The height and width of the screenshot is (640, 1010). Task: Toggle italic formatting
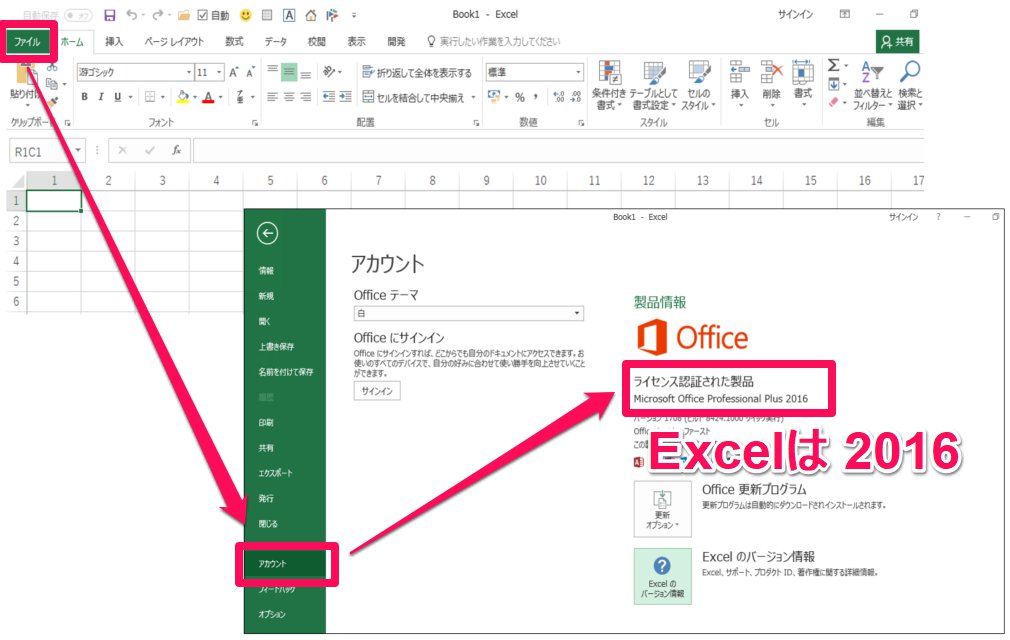[101, 97]
